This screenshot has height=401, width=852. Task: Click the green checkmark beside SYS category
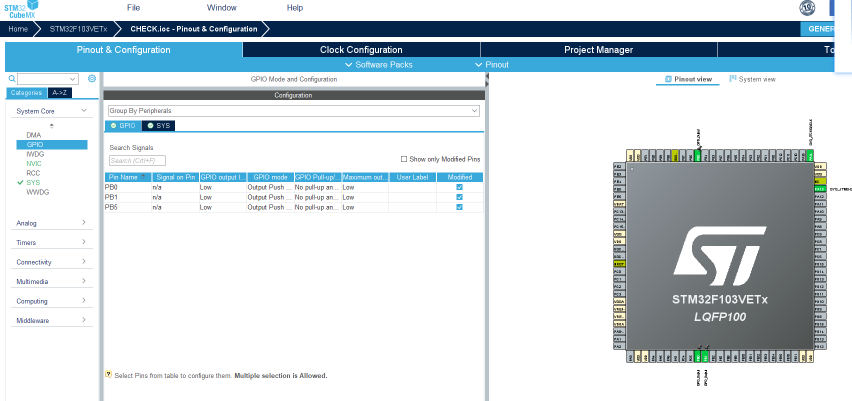20,183
